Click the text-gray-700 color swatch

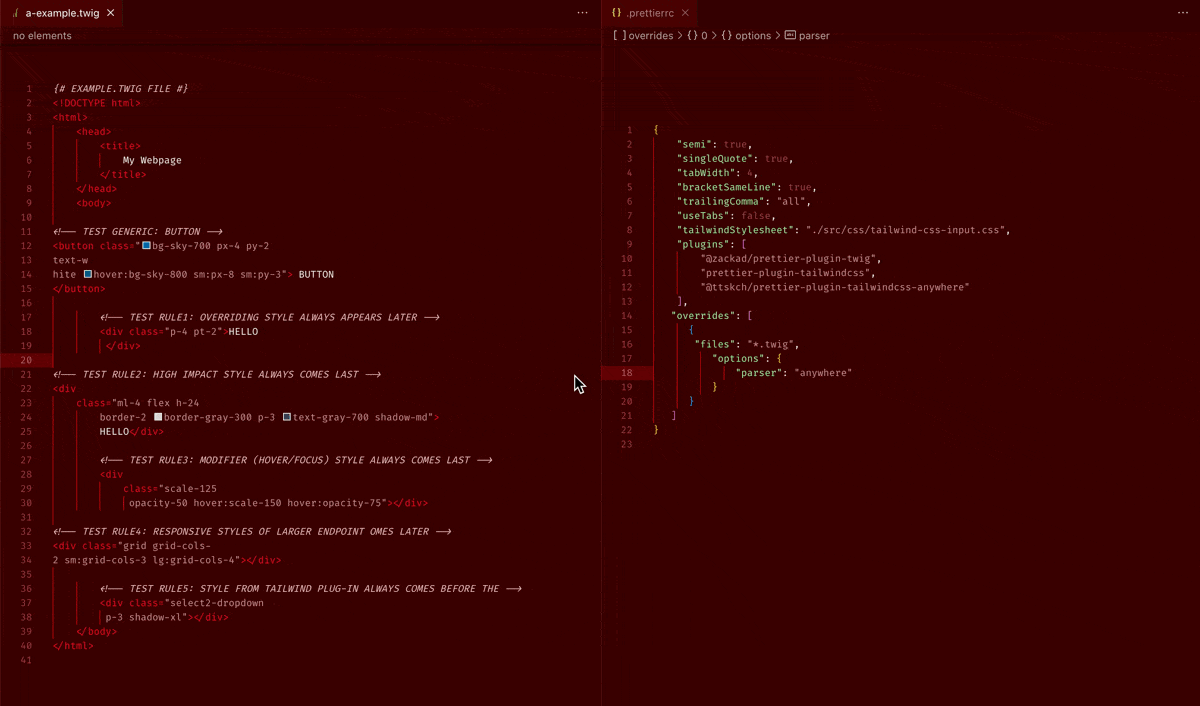click(x=287, y=417)
